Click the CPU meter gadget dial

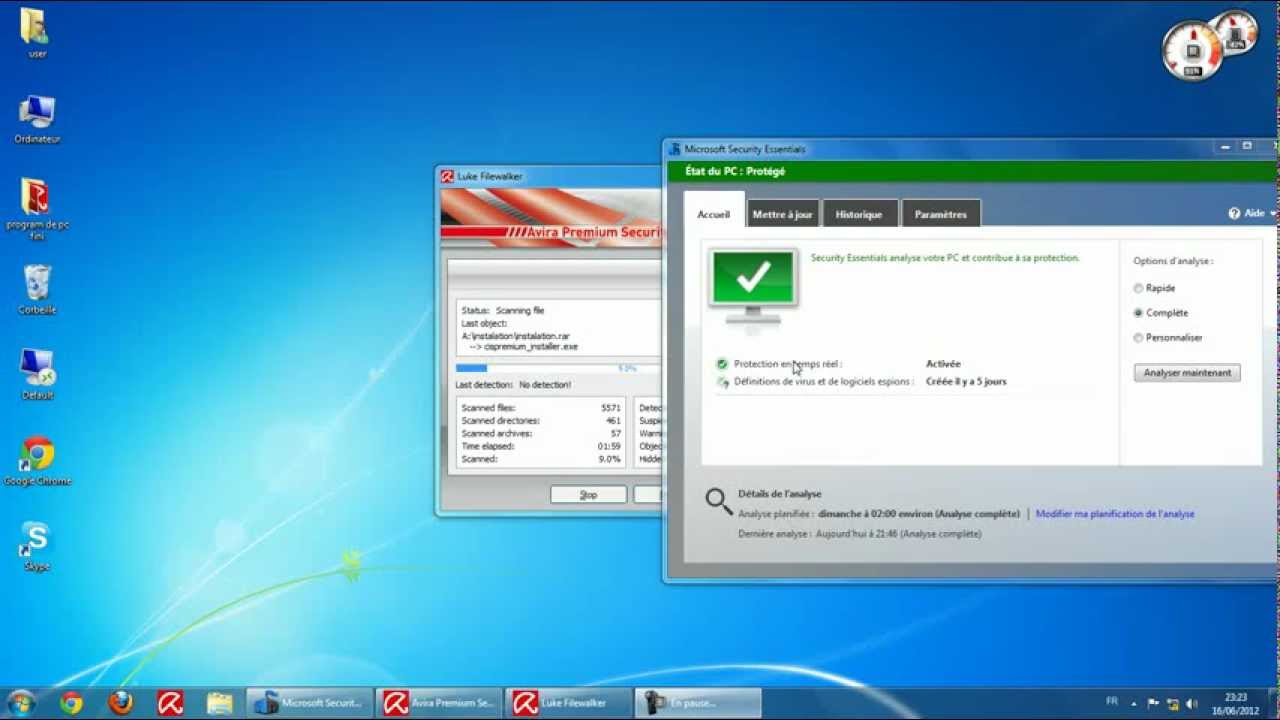point(1192,51)
